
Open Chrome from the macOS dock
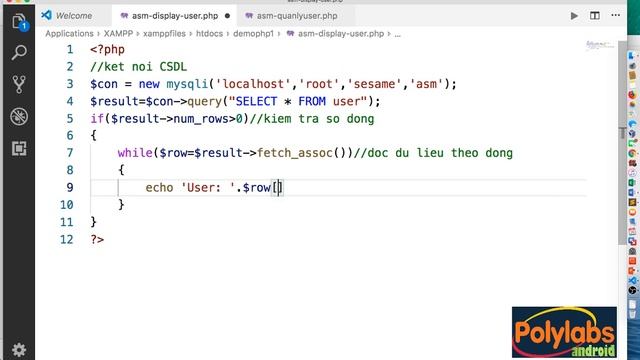click(632, 153)
